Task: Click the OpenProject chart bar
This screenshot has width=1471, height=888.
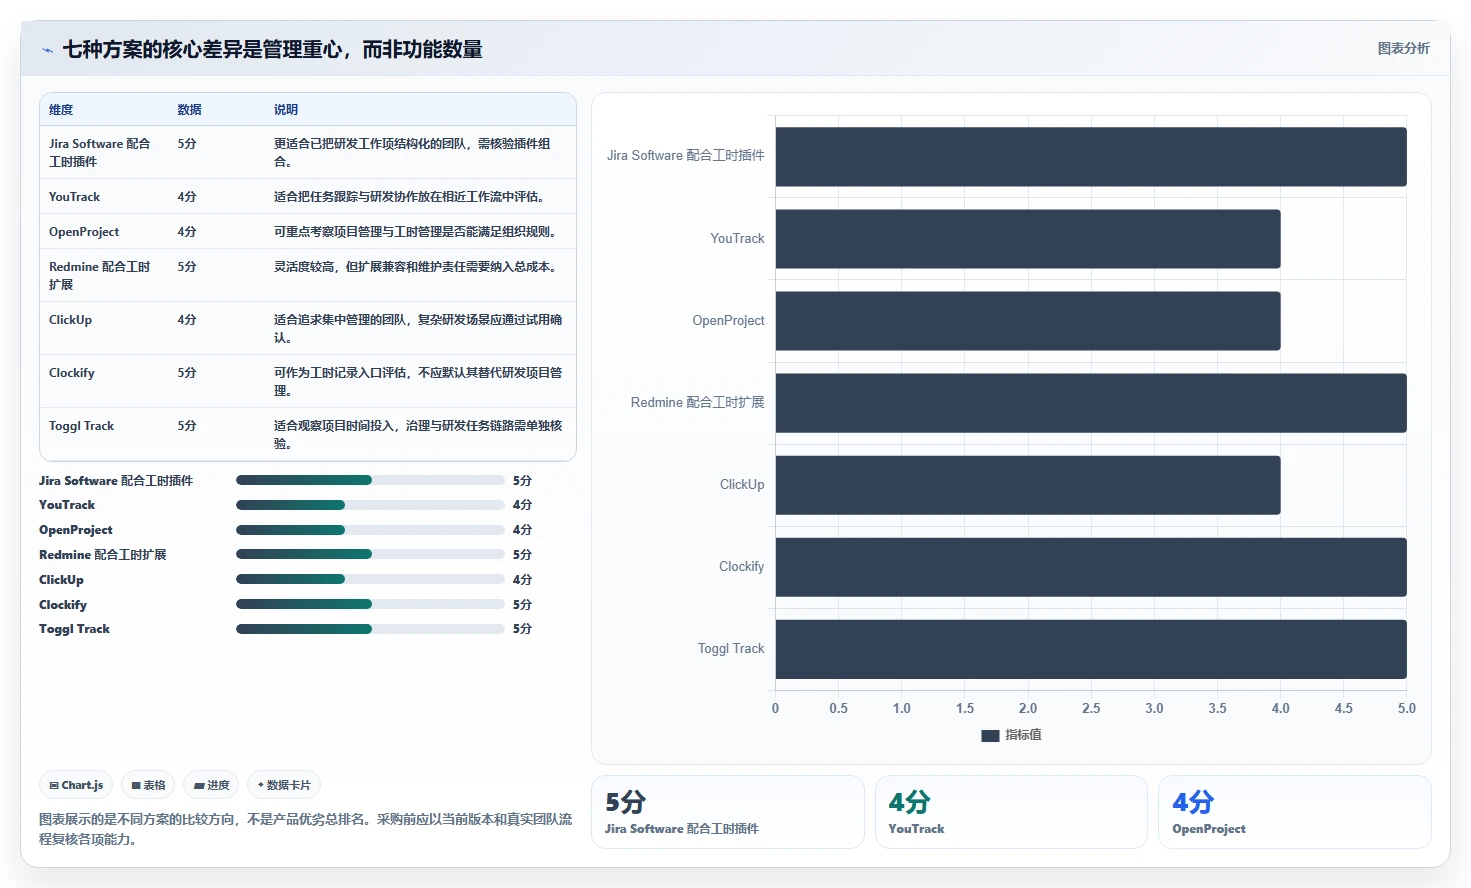Action: (1028, 321)
